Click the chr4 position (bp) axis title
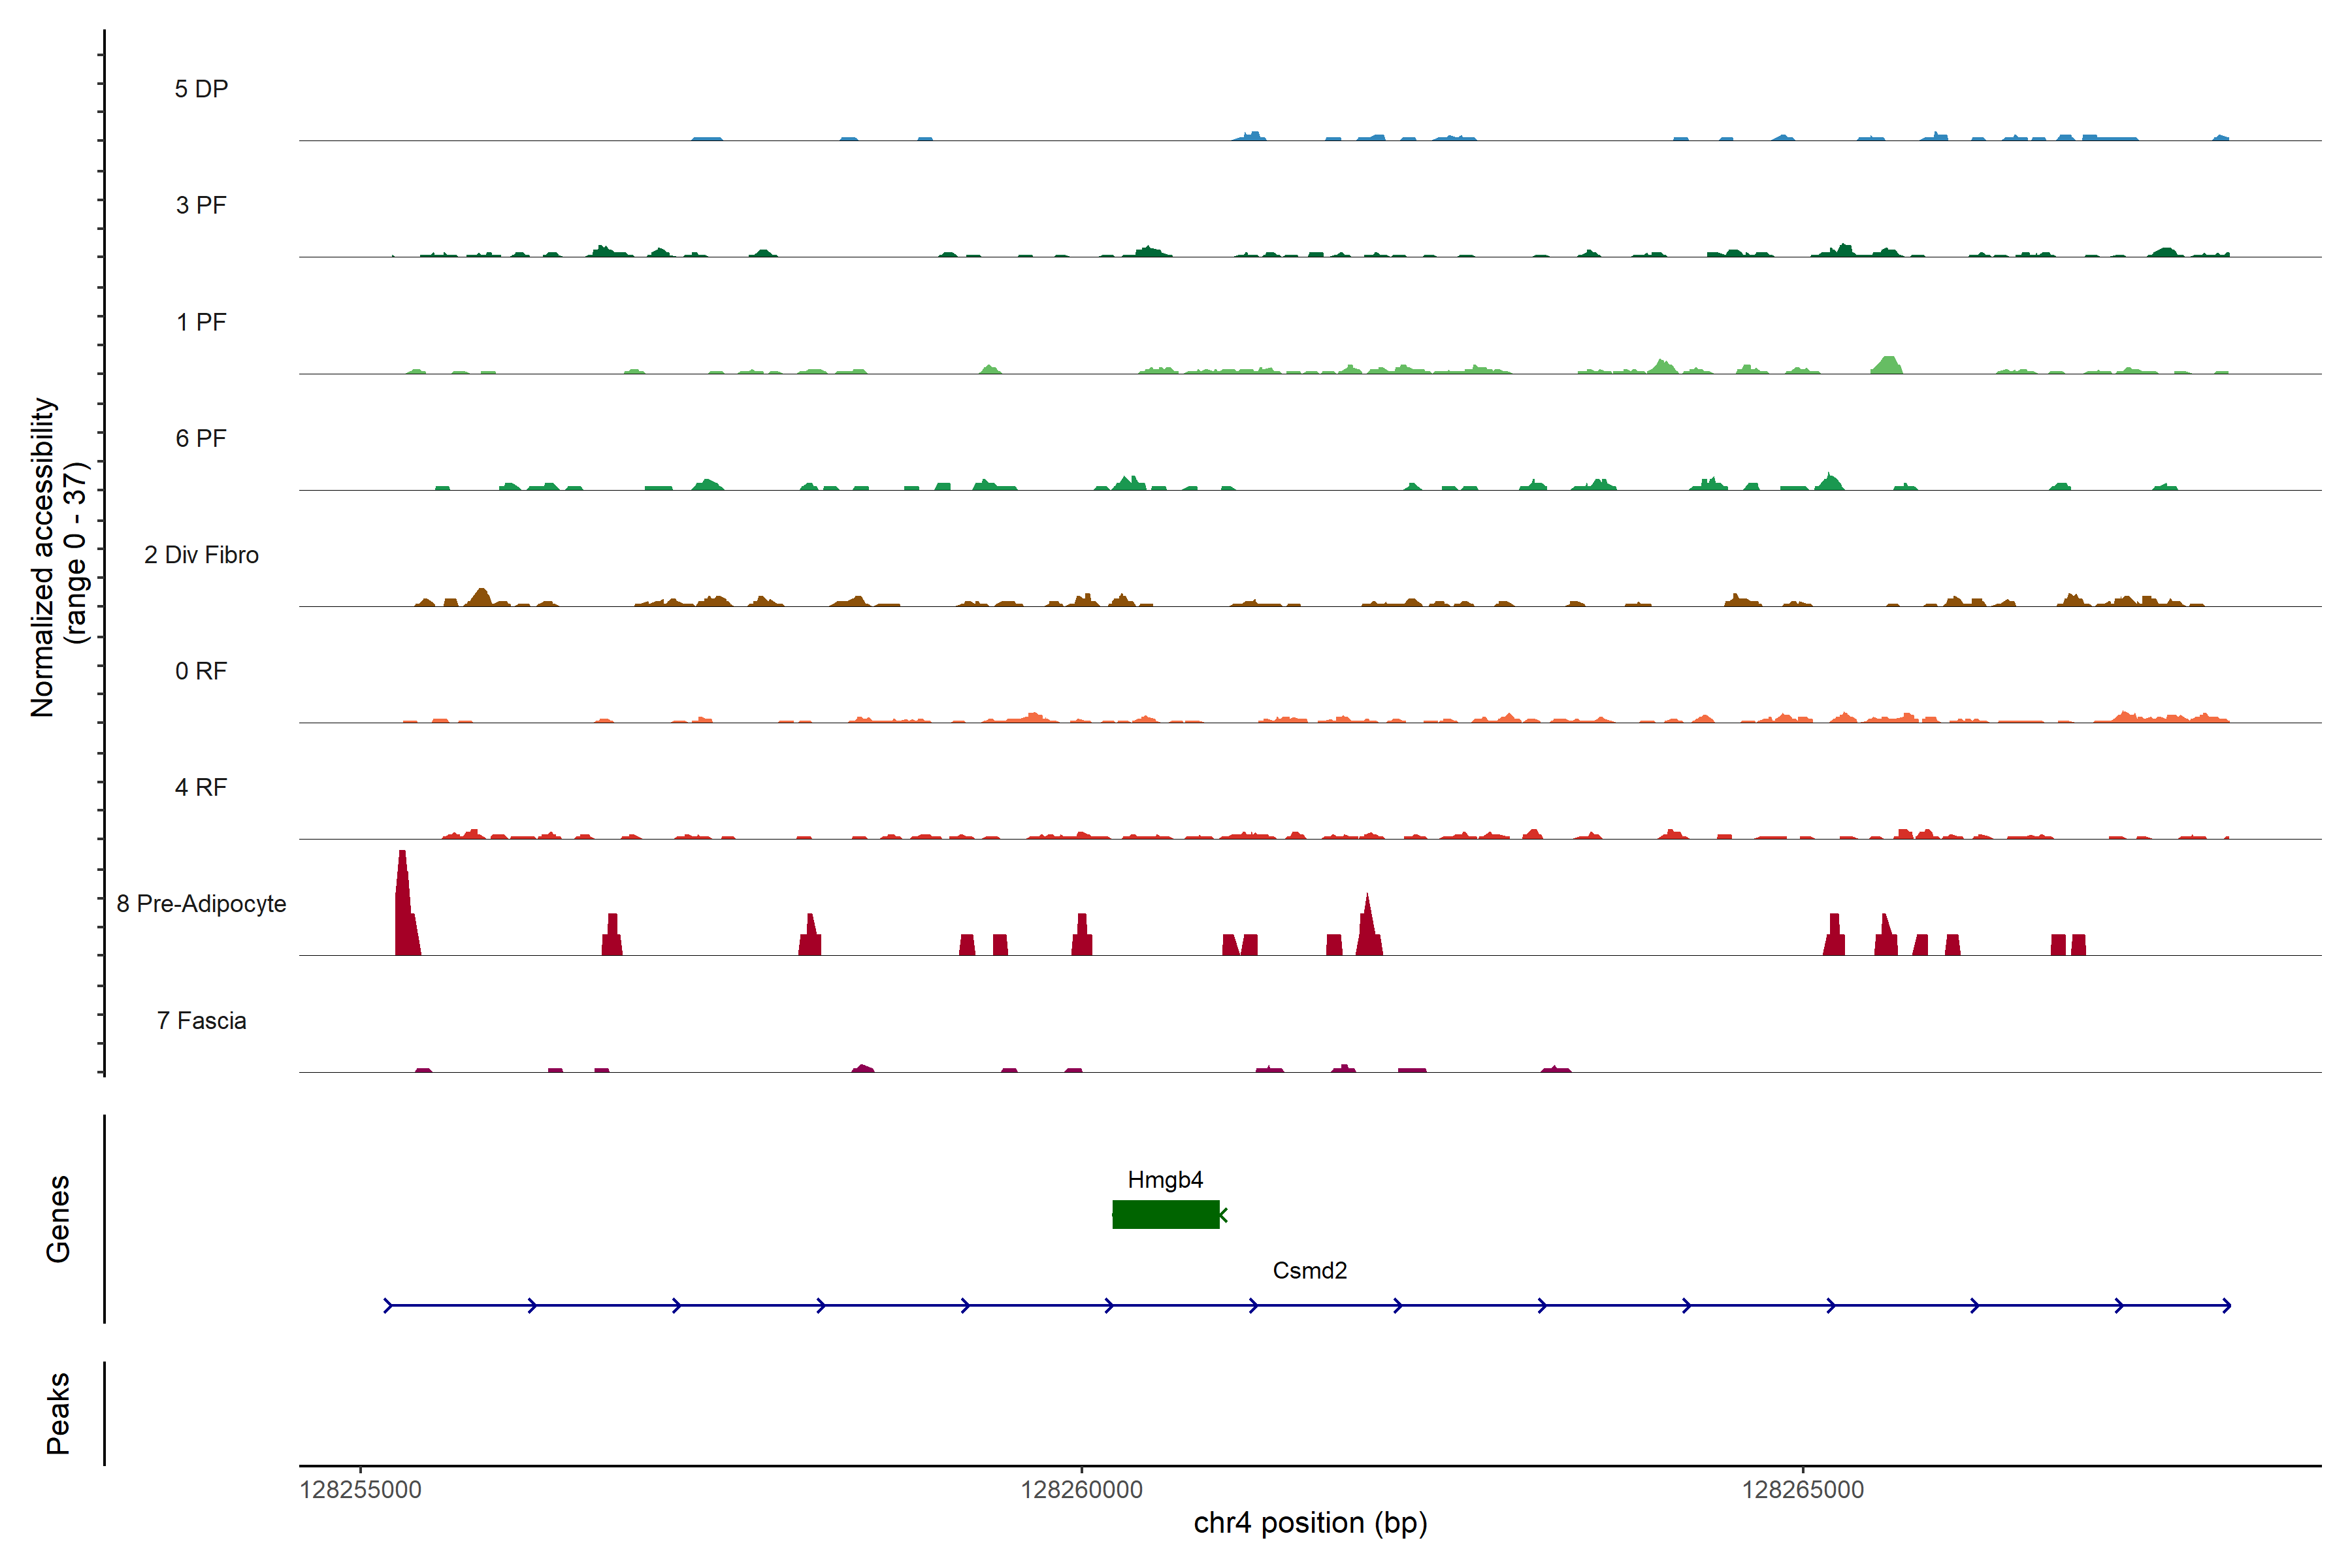This screenshot has height=1568, width=2352. pos(1310,1523)
